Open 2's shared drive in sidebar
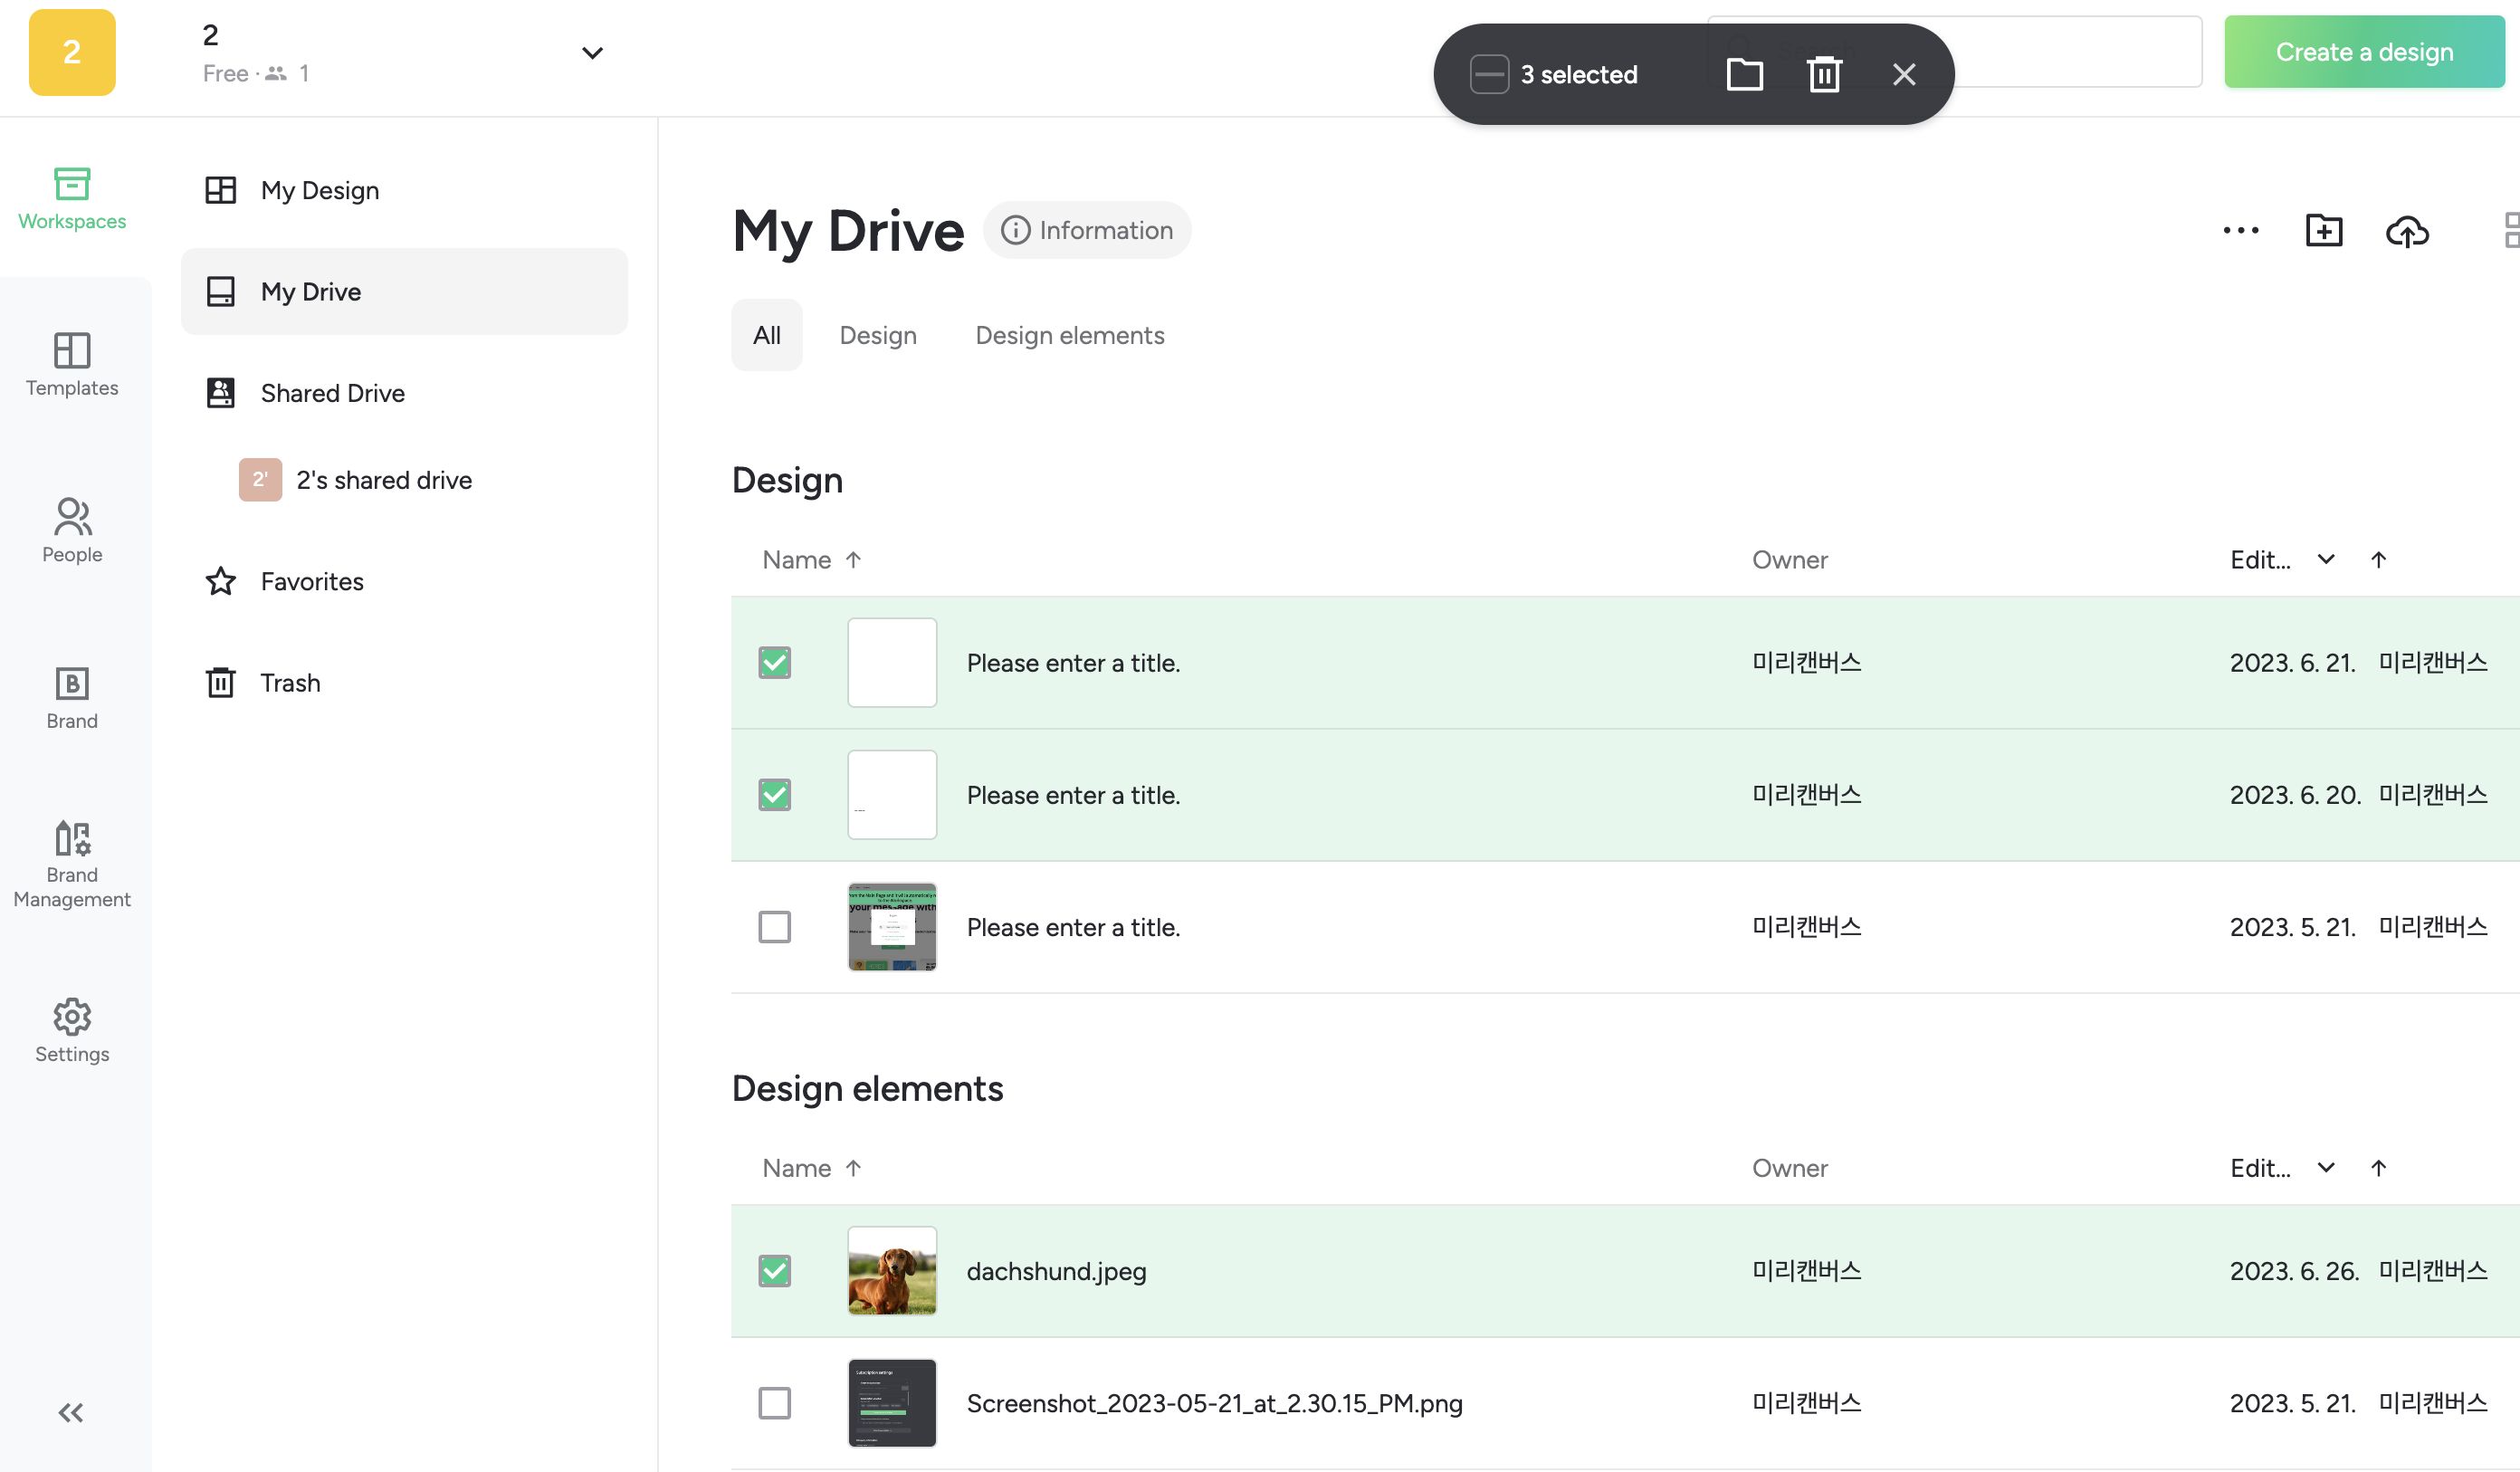This screenshot has width=2520, height=1472. click(383, 480)
